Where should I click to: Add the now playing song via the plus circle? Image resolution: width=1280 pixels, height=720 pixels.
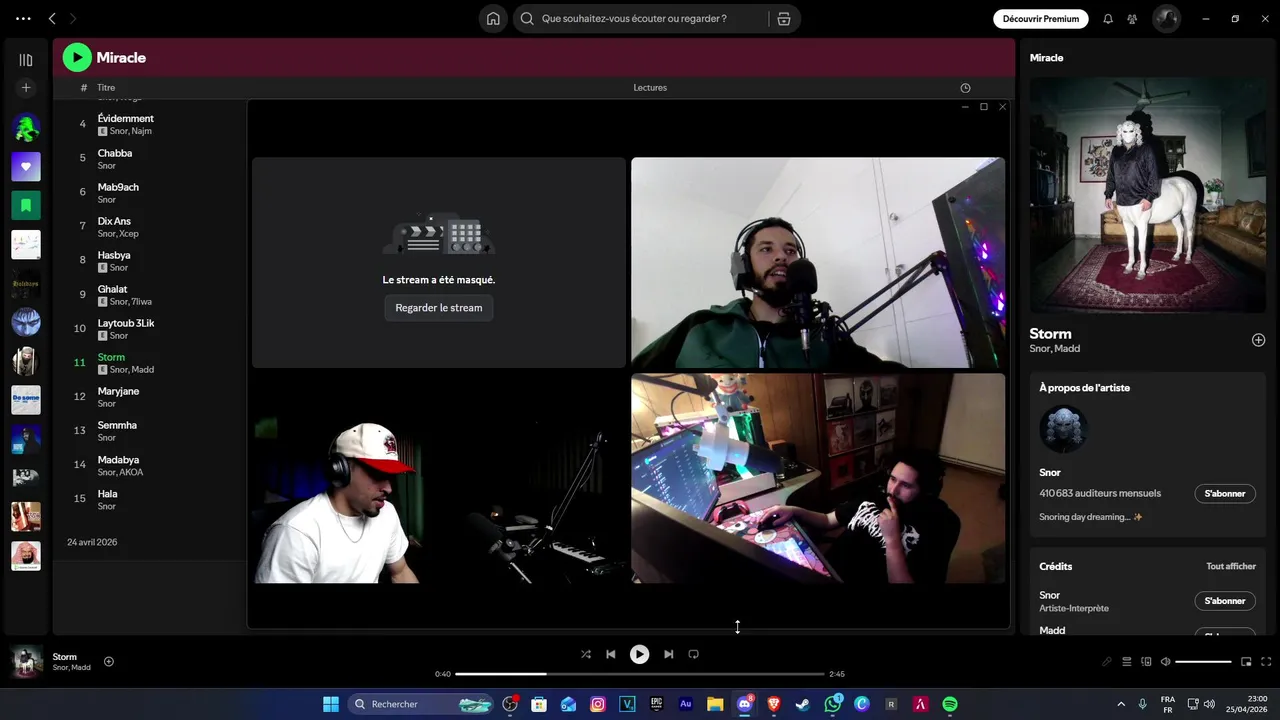109,661
